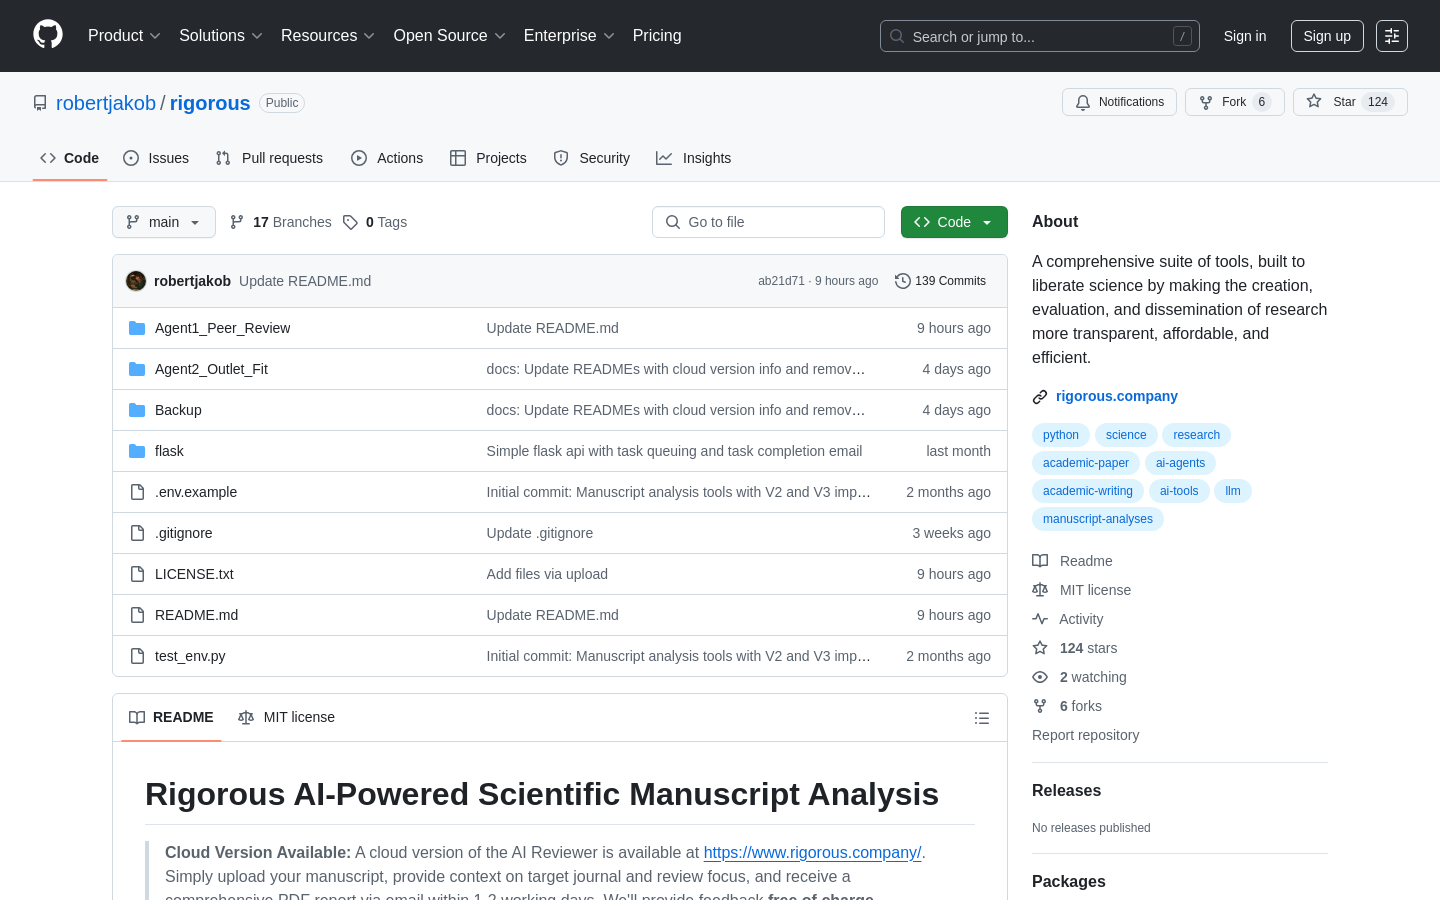1440x900 pixels.
Task: Click the python topic tag
Action: pyautogui.click(x=1061, y=435)
